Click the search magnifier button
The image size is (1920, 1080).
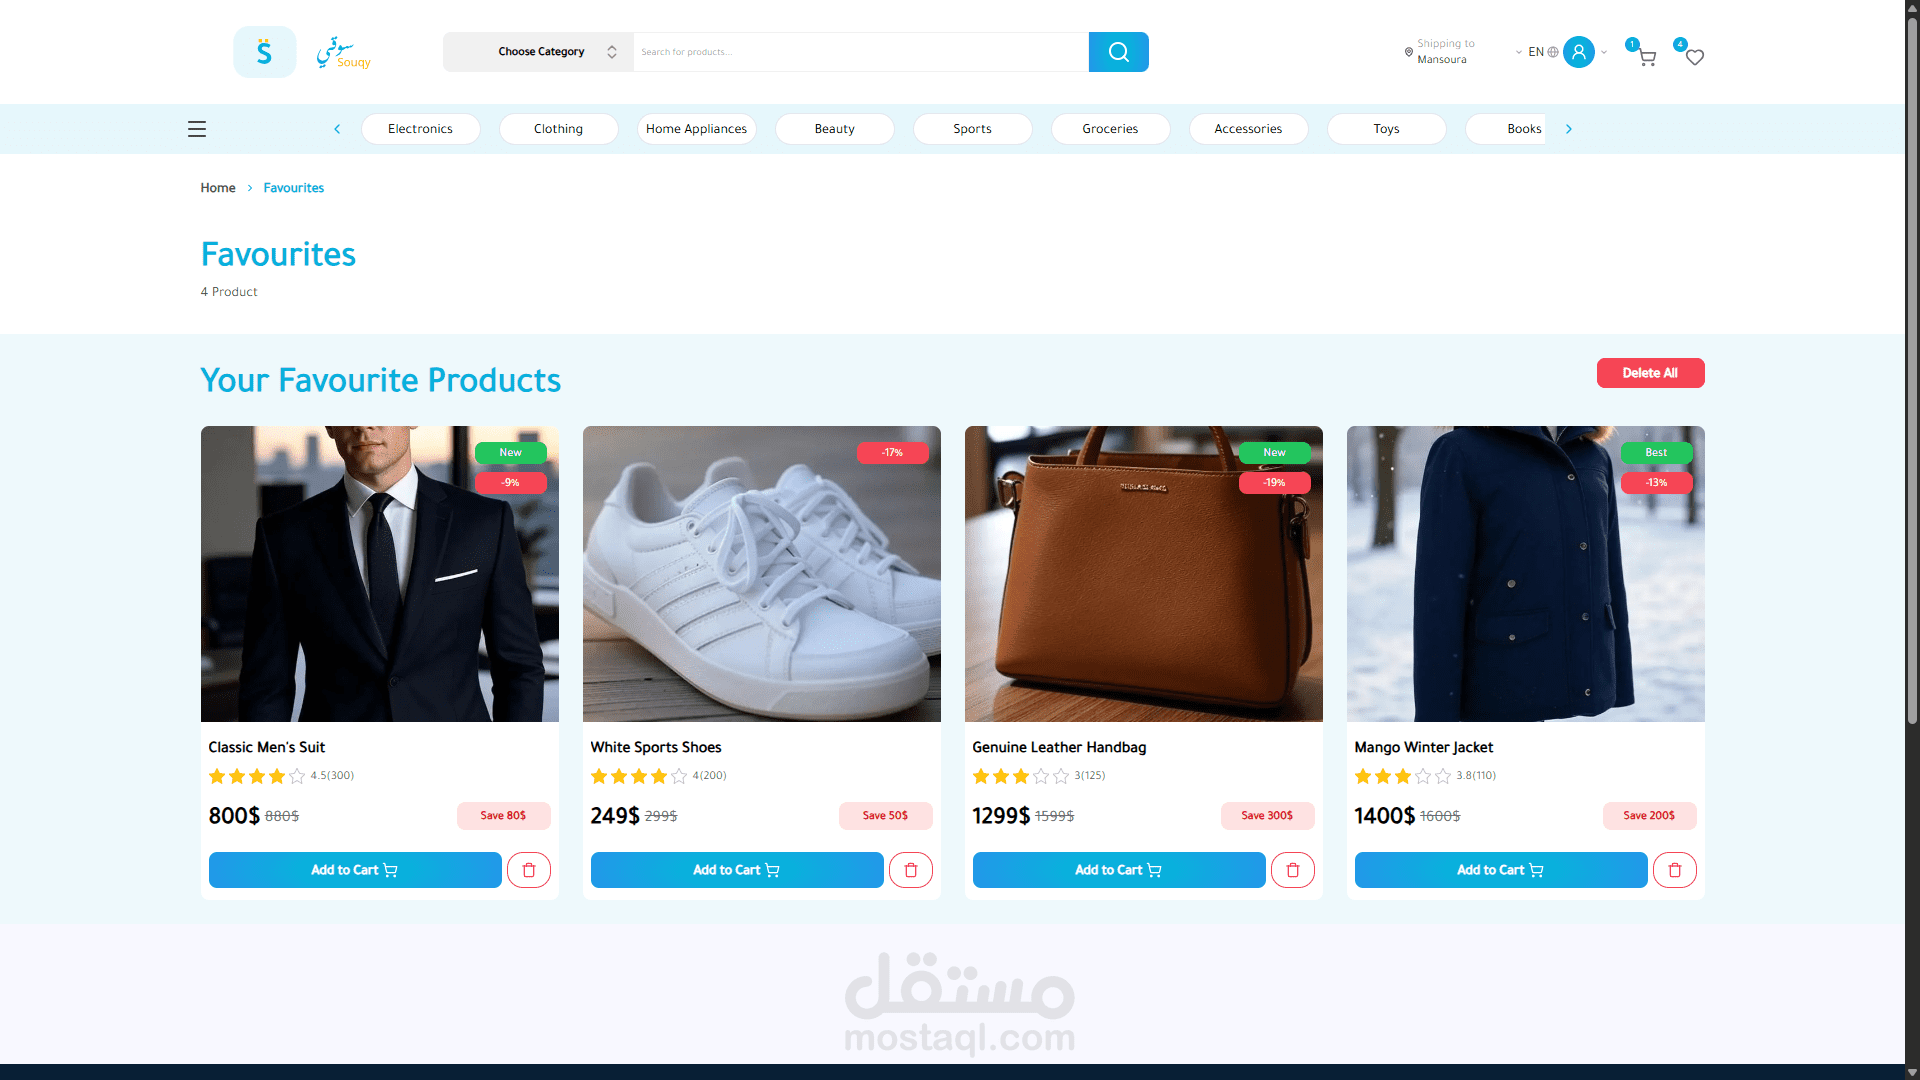coord(1118,52)
